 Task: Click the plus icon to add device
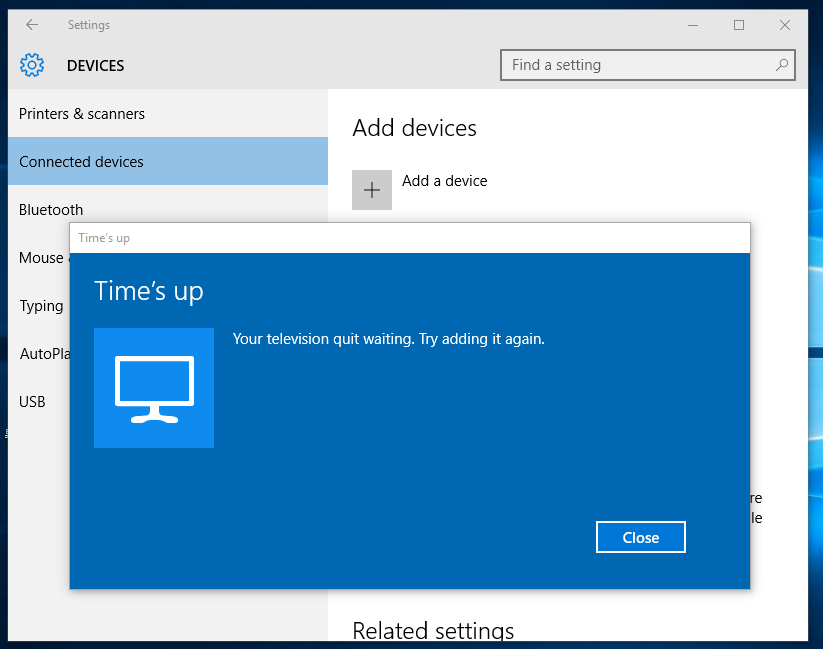(x=372, y=190)
